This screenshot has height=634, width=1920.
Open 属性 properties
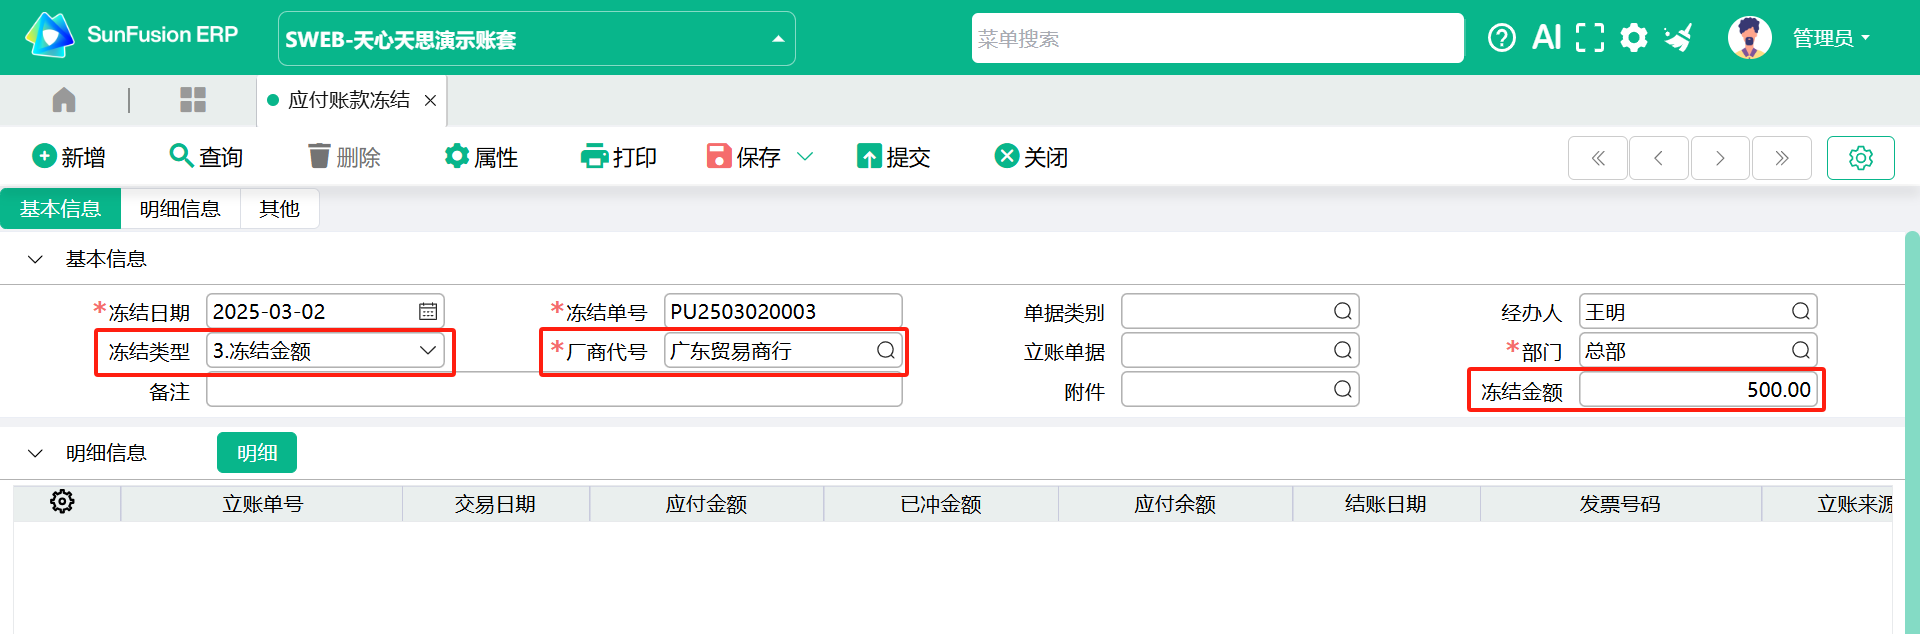click(481, 157)
